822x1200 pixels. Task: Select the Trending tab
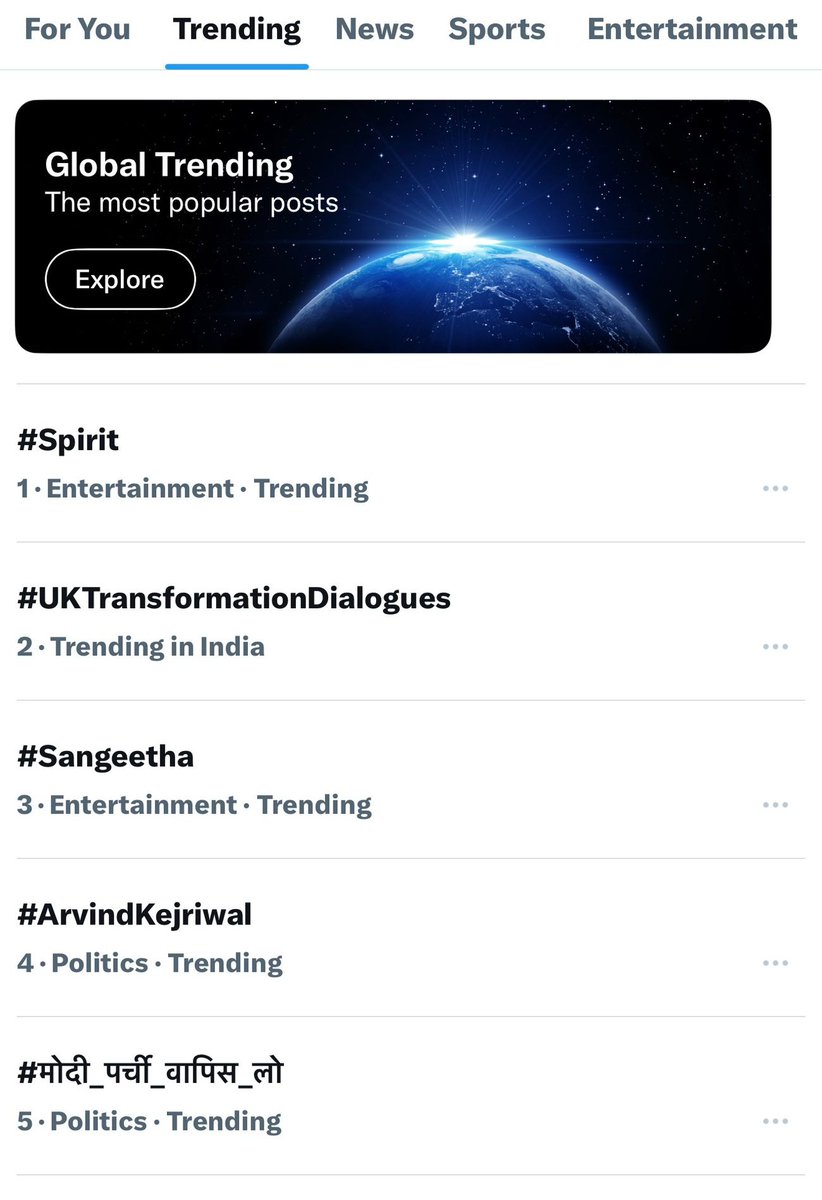(237, 30)
